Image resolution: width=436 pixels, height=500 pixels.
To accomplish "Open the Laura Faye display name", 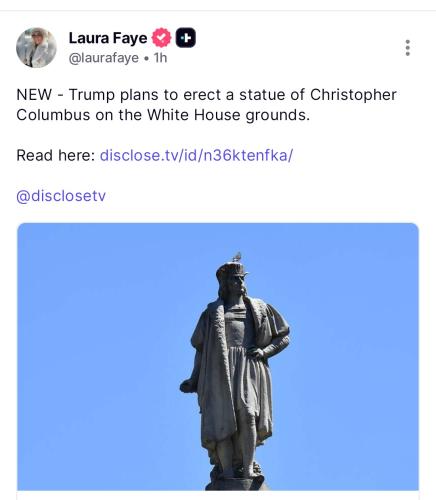I will (108, 38).
